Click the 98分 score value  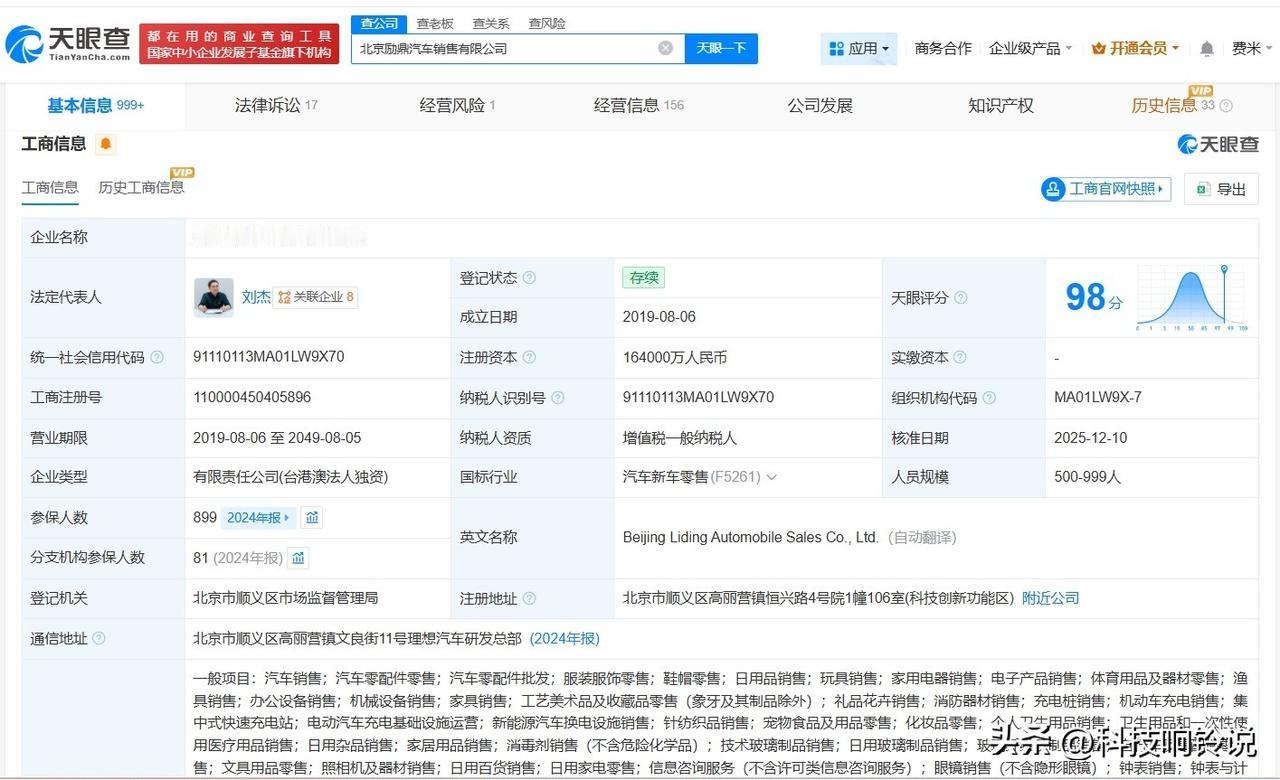1094,297
